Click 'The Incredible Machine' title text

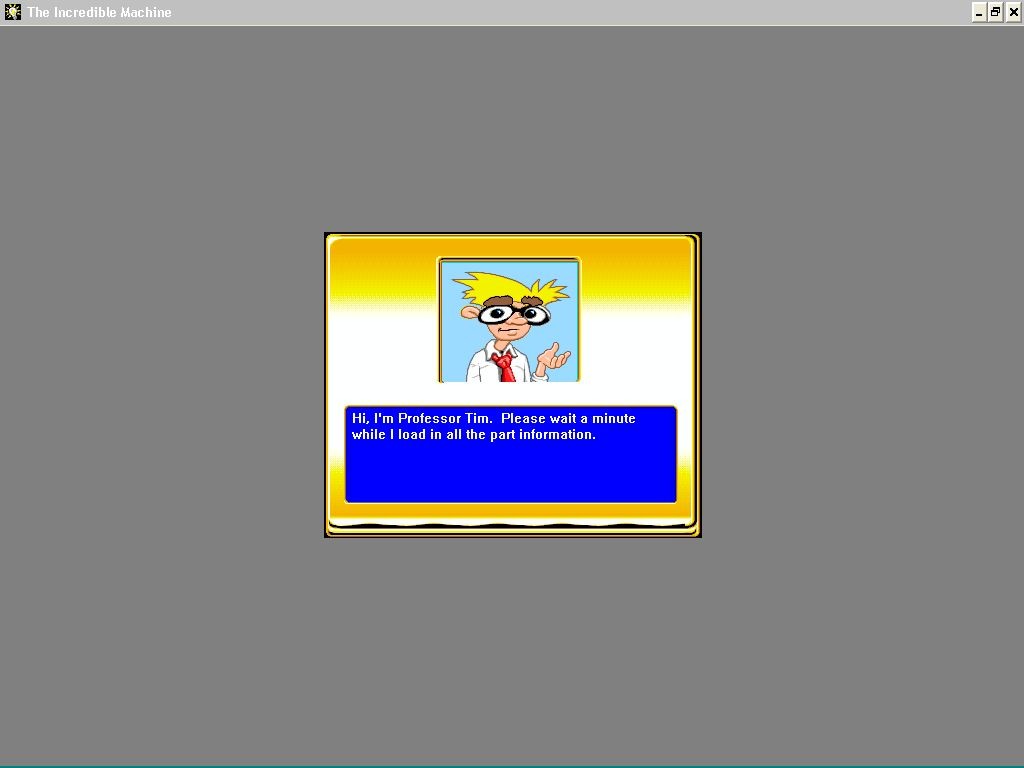point(99,12)
